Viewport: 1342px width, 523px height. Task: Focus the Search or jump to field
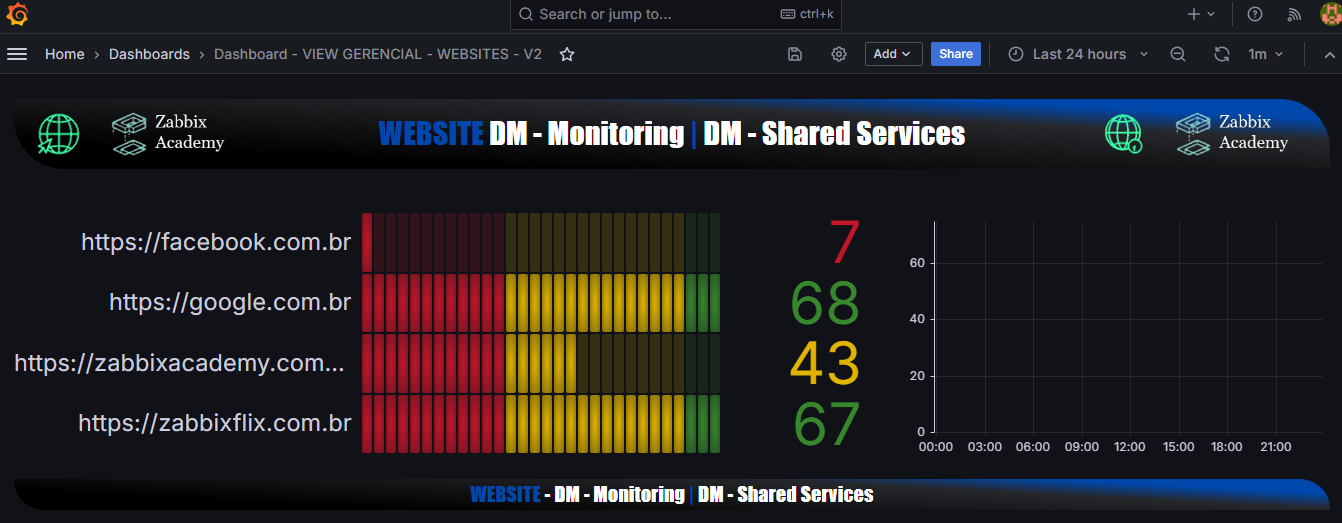(x=676, y=14)
